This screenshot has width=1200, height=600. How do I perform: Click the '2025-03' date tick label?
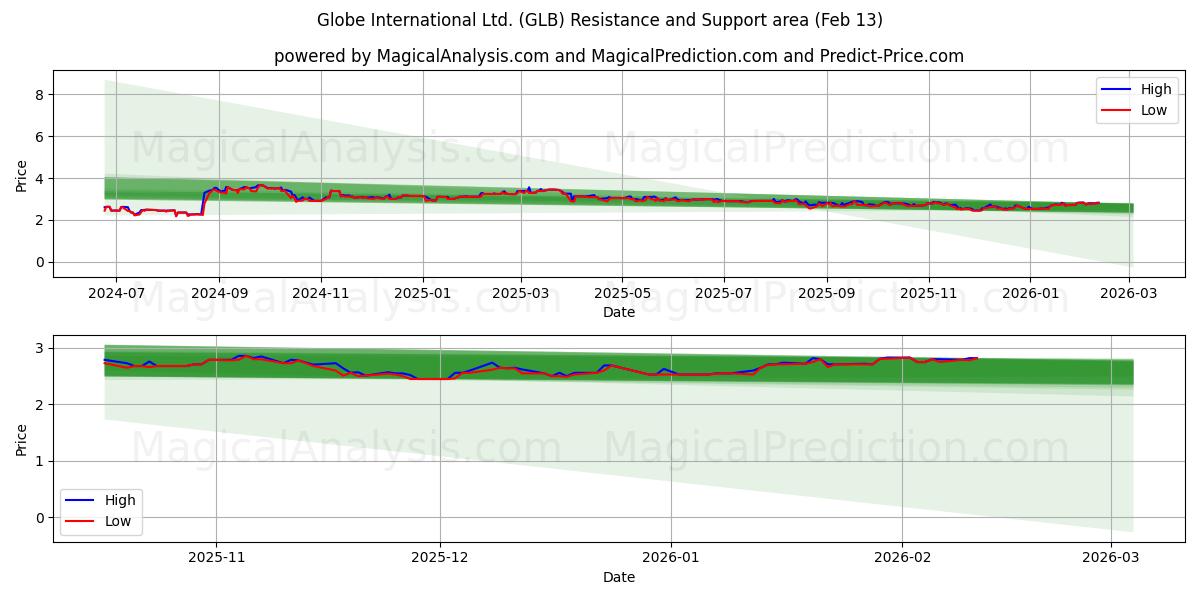click(x=521, y=294)
